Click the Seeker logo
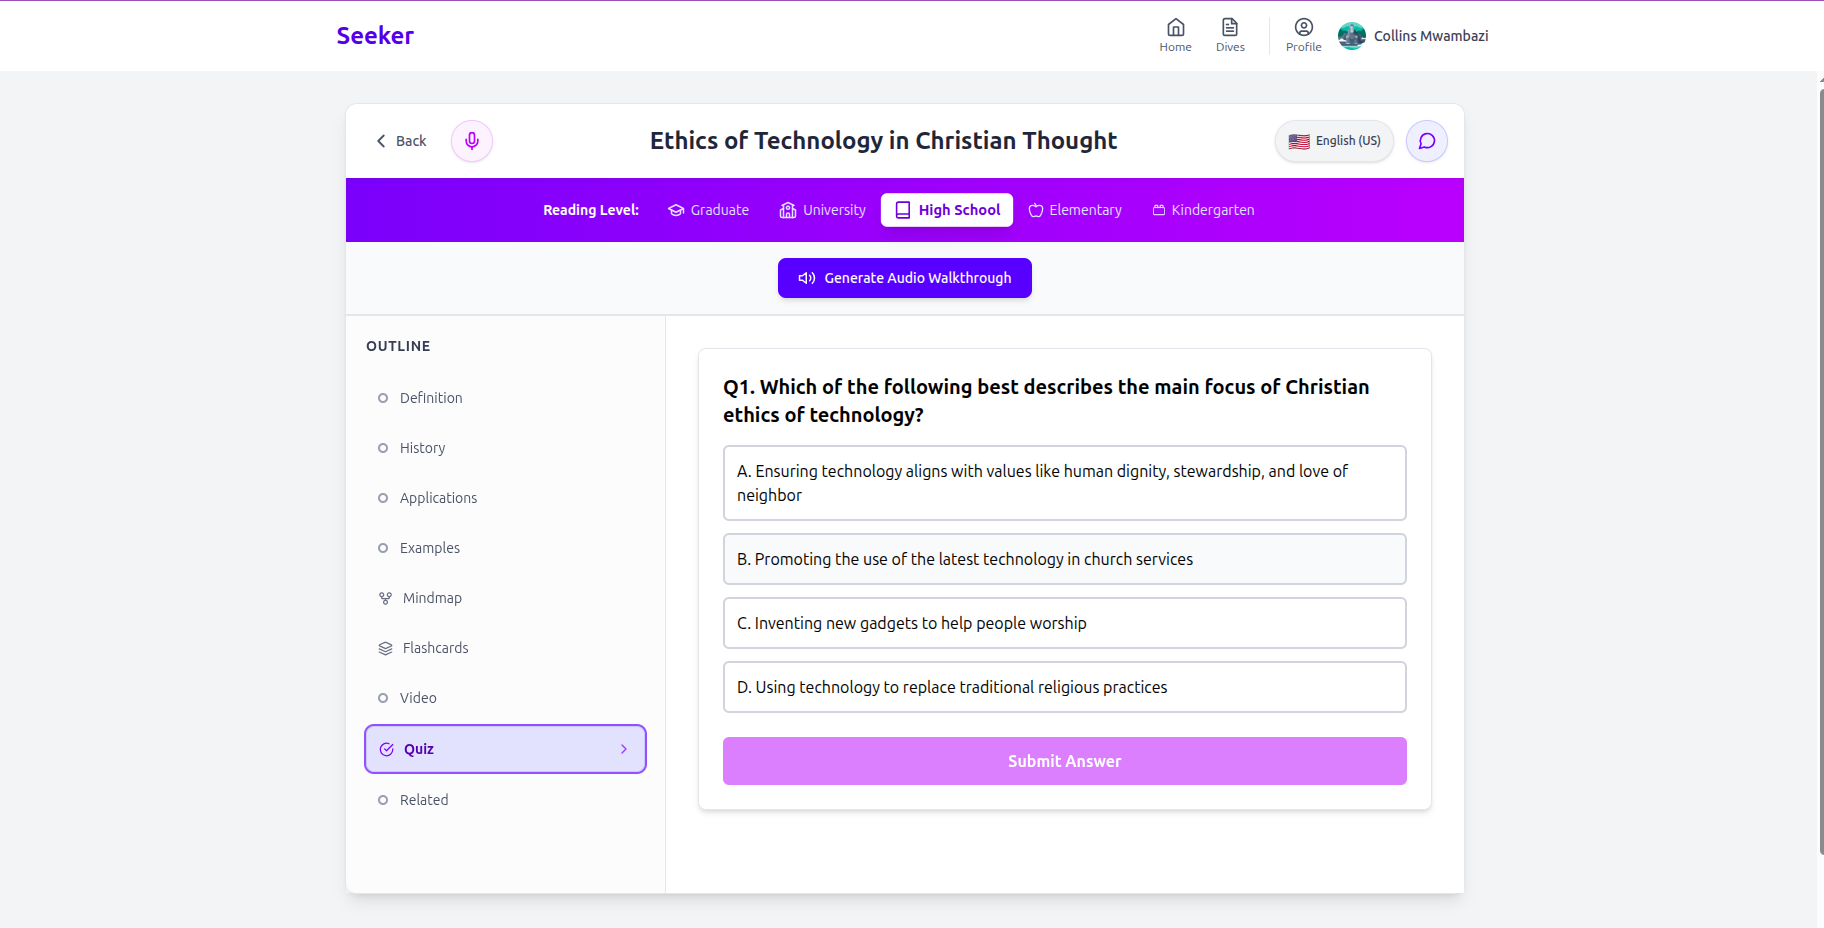 375,36
